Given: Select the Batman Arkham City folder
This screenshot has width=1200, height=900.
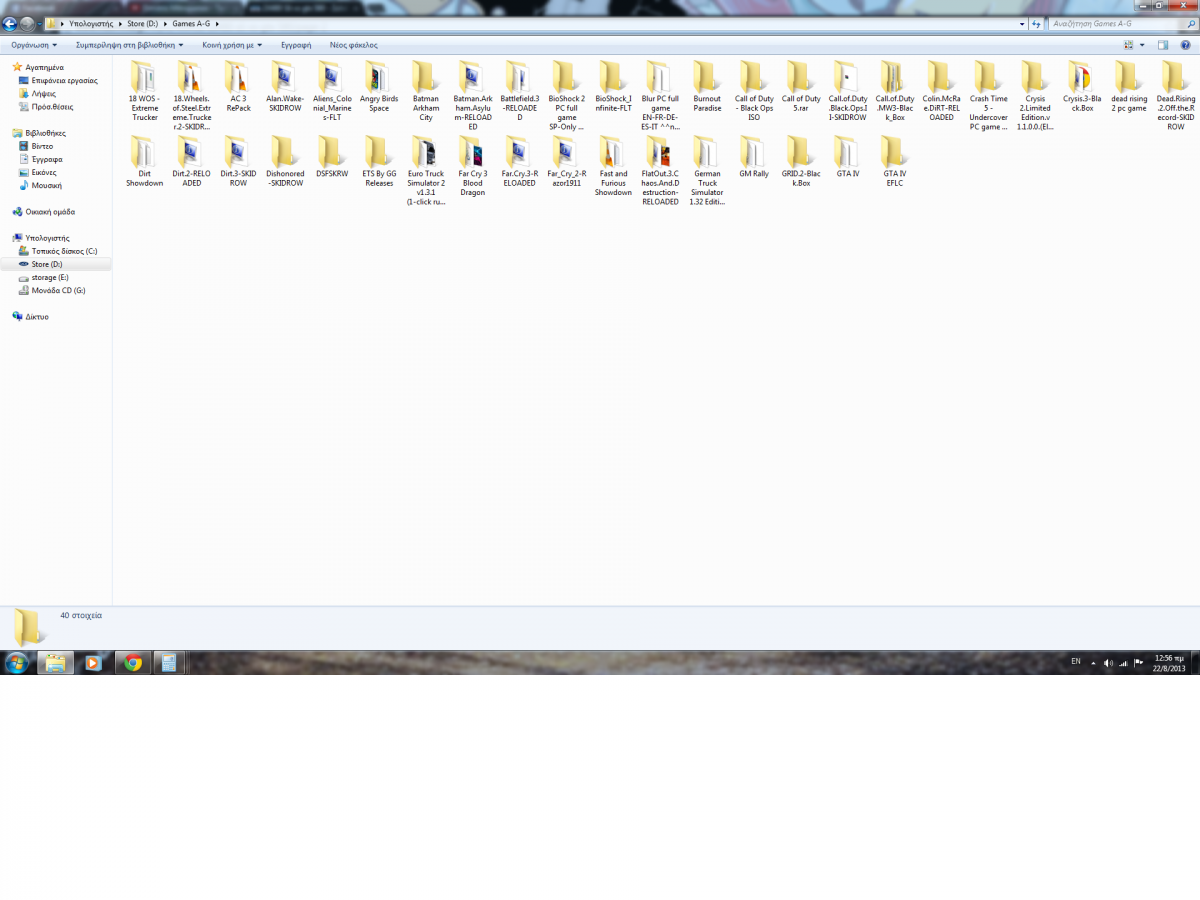Looking at the screenshot, I should [426, 90].
